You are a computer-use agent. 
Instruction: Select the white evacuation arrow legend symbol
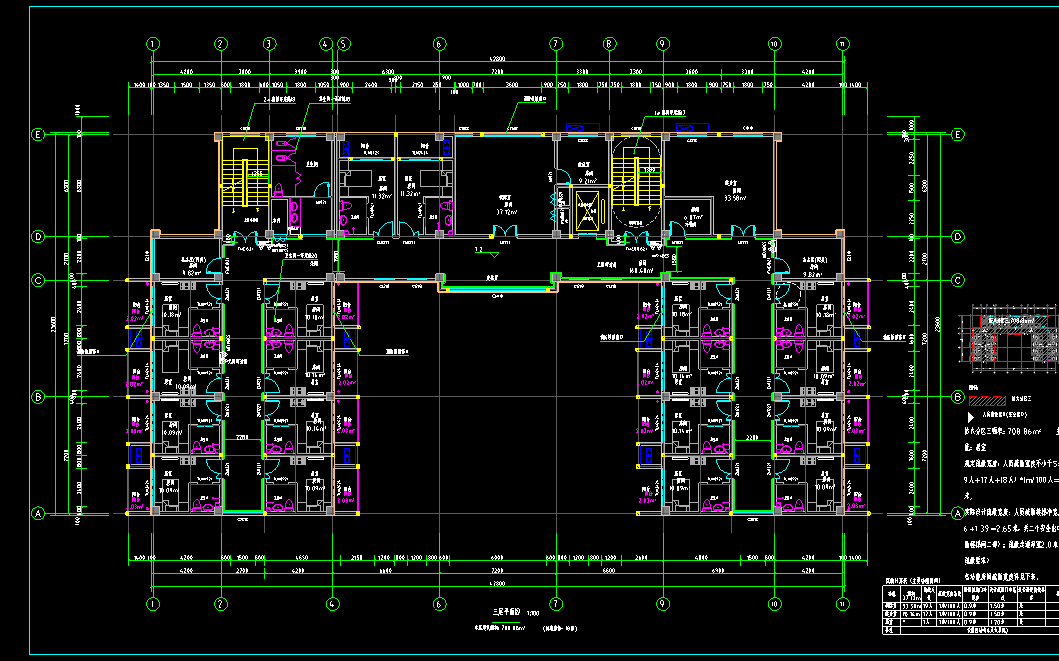coord(971,418)
